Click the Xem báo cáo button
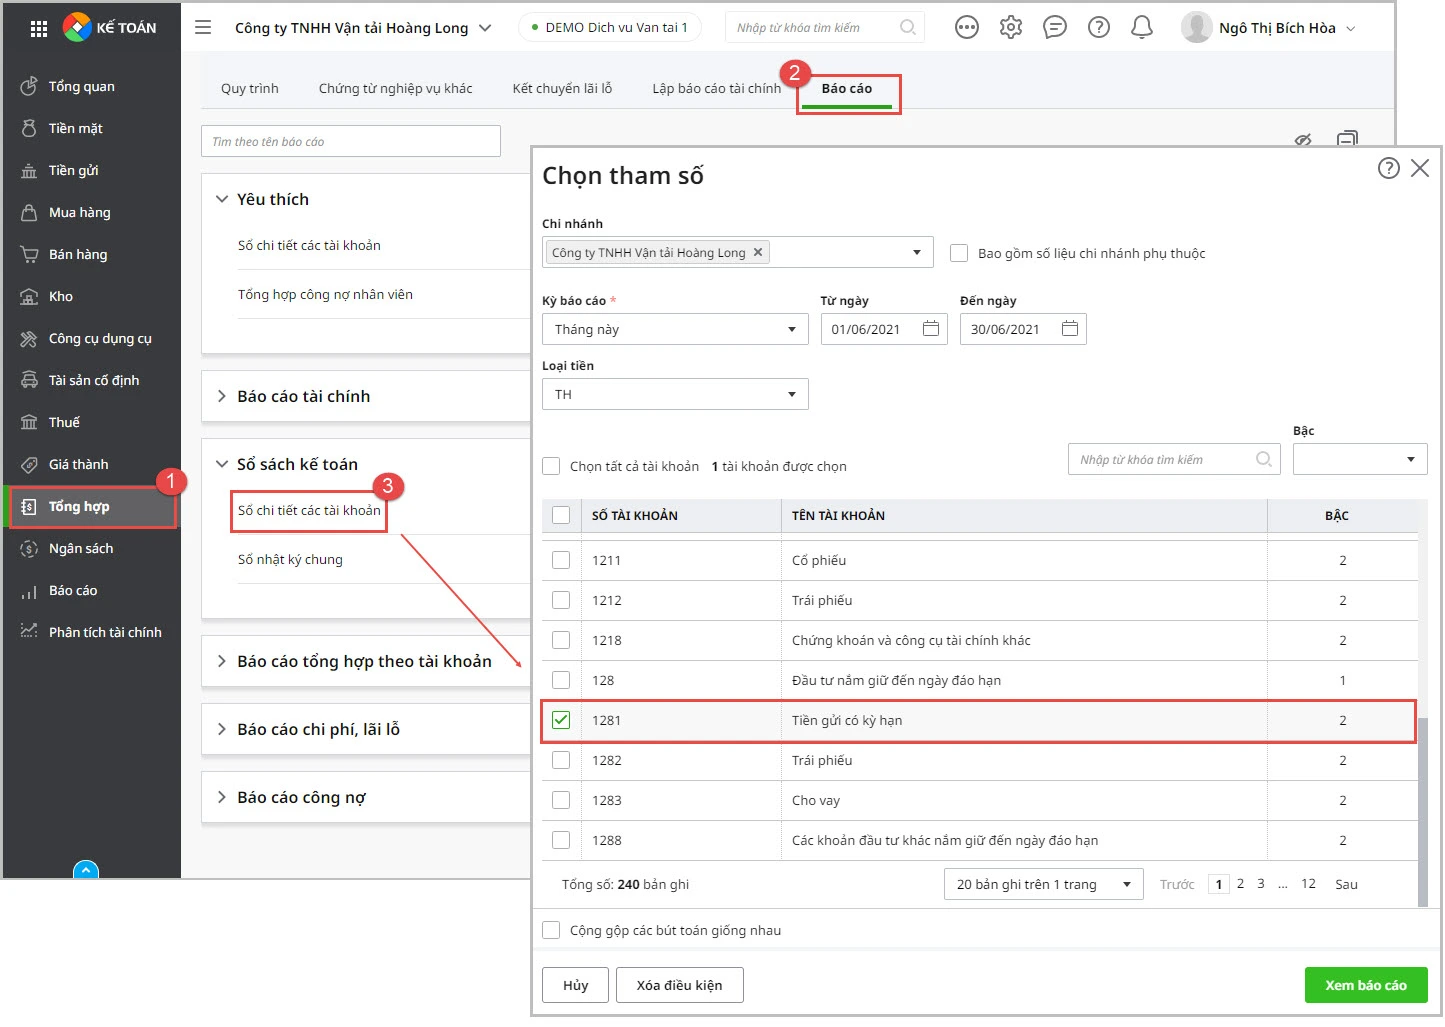This screenshot has height=1027, width=1445. pos(1366,985)
